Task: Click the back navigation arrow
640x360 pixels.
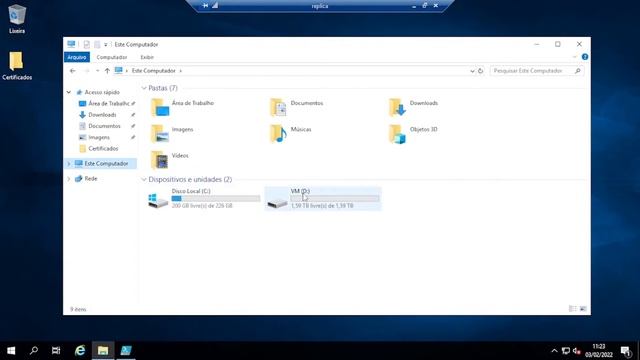Action: [73, 71]
